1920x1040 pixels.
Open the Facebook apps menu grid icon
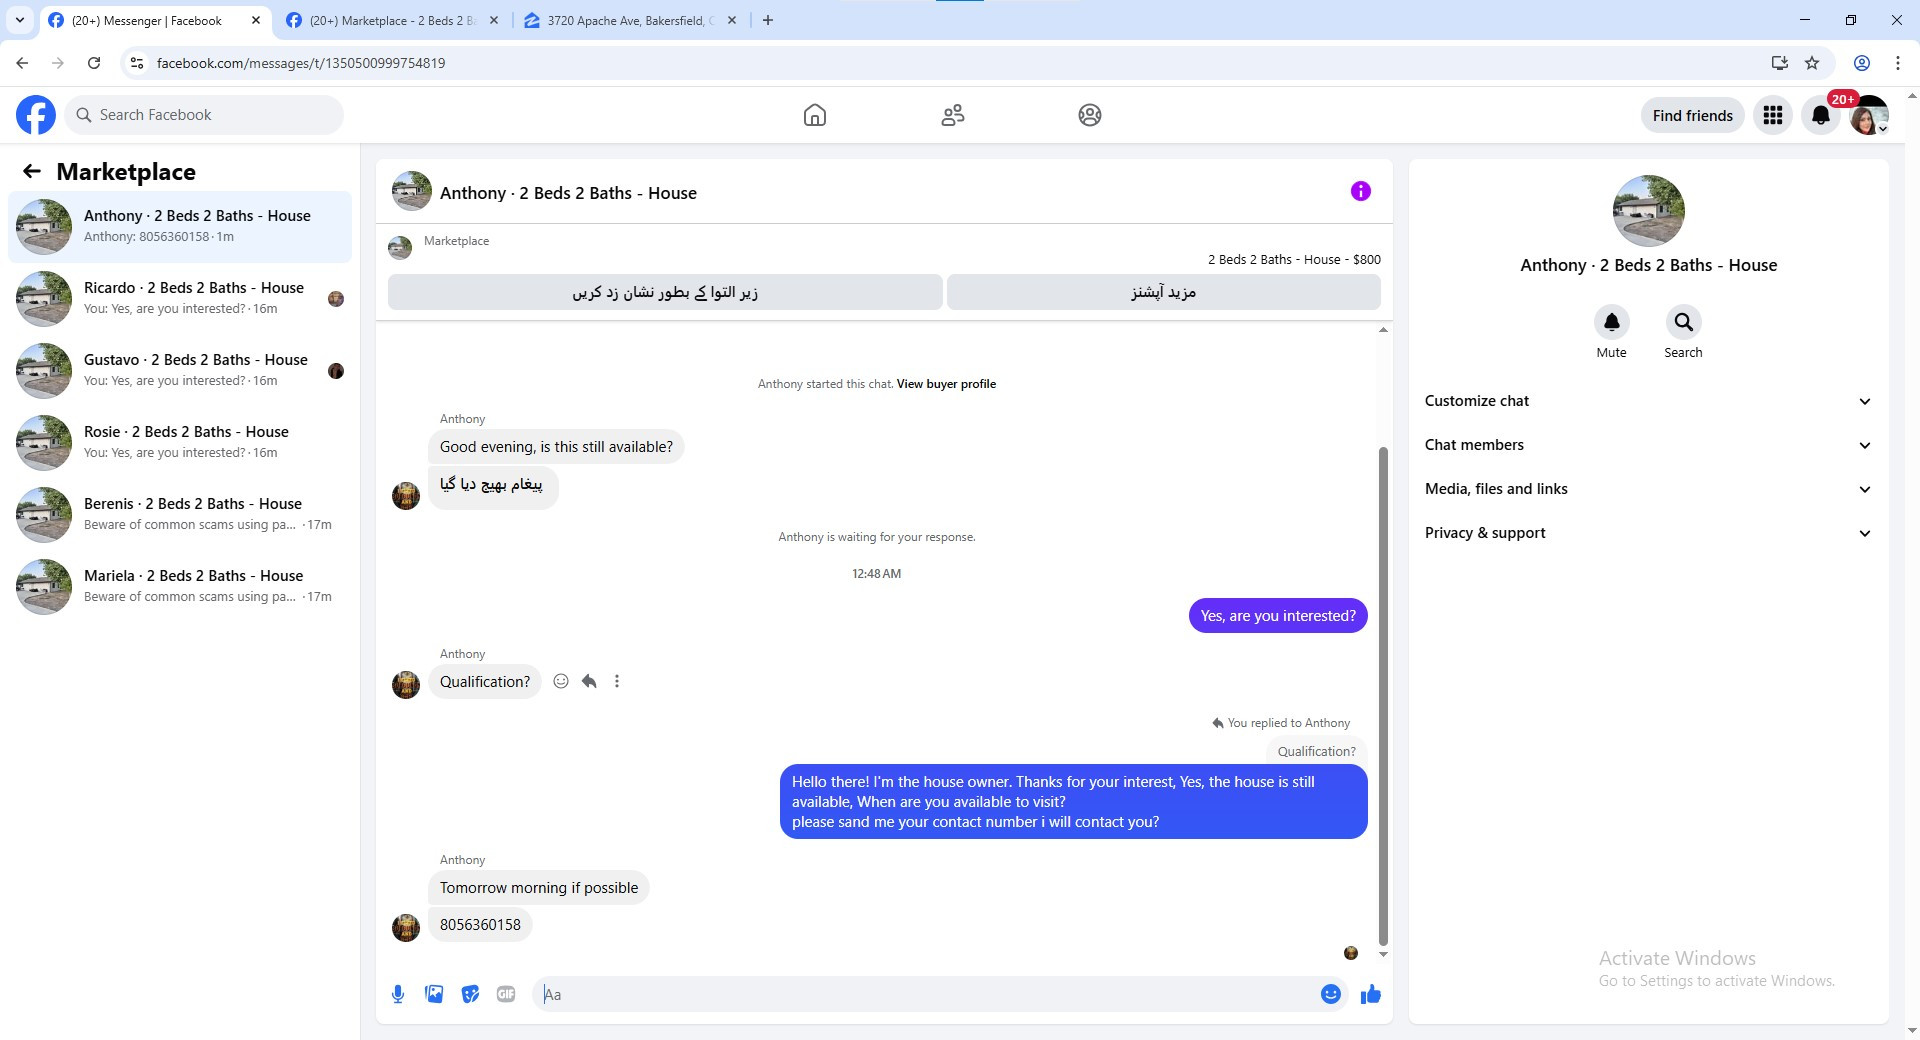click(x=1773, y=115)
